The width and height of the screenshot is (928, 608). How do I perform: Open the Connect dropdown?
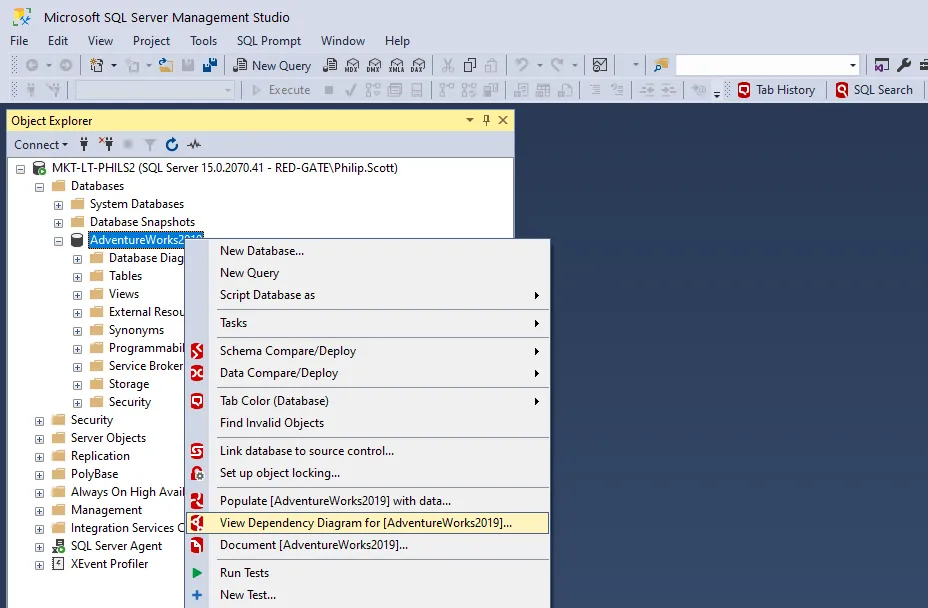[40, 144]
